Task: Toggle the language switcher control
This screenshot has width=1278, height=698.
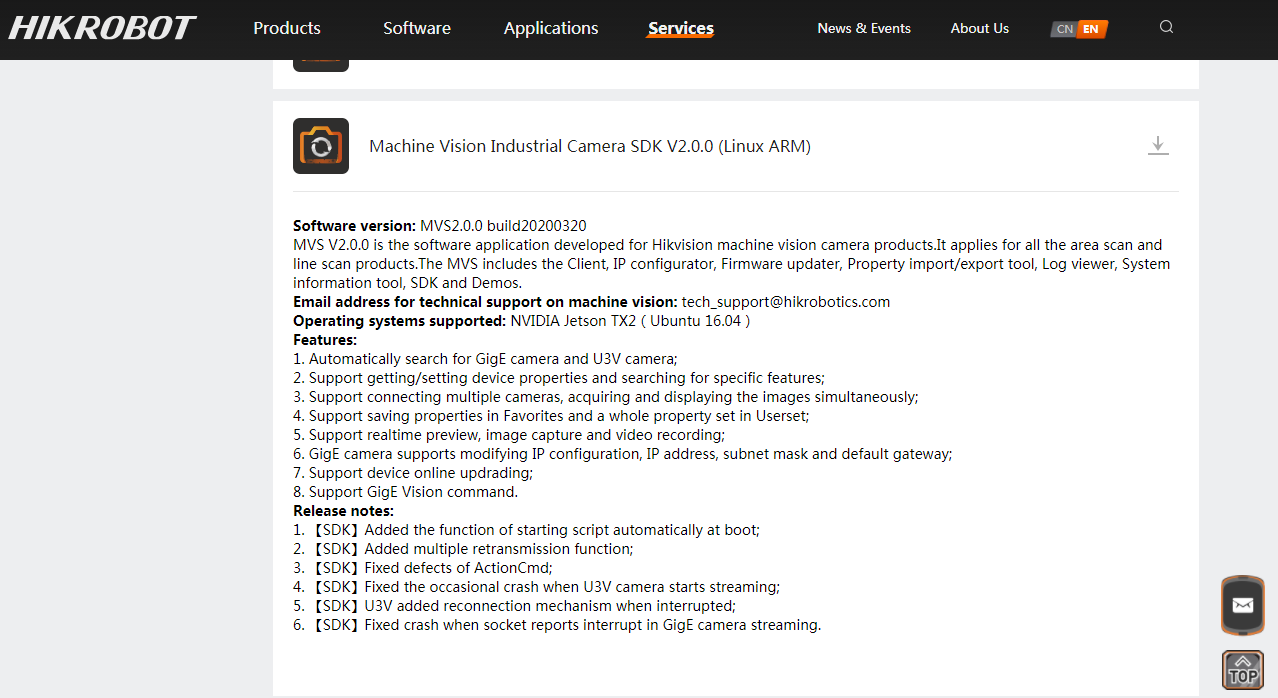Action: 1078,29
